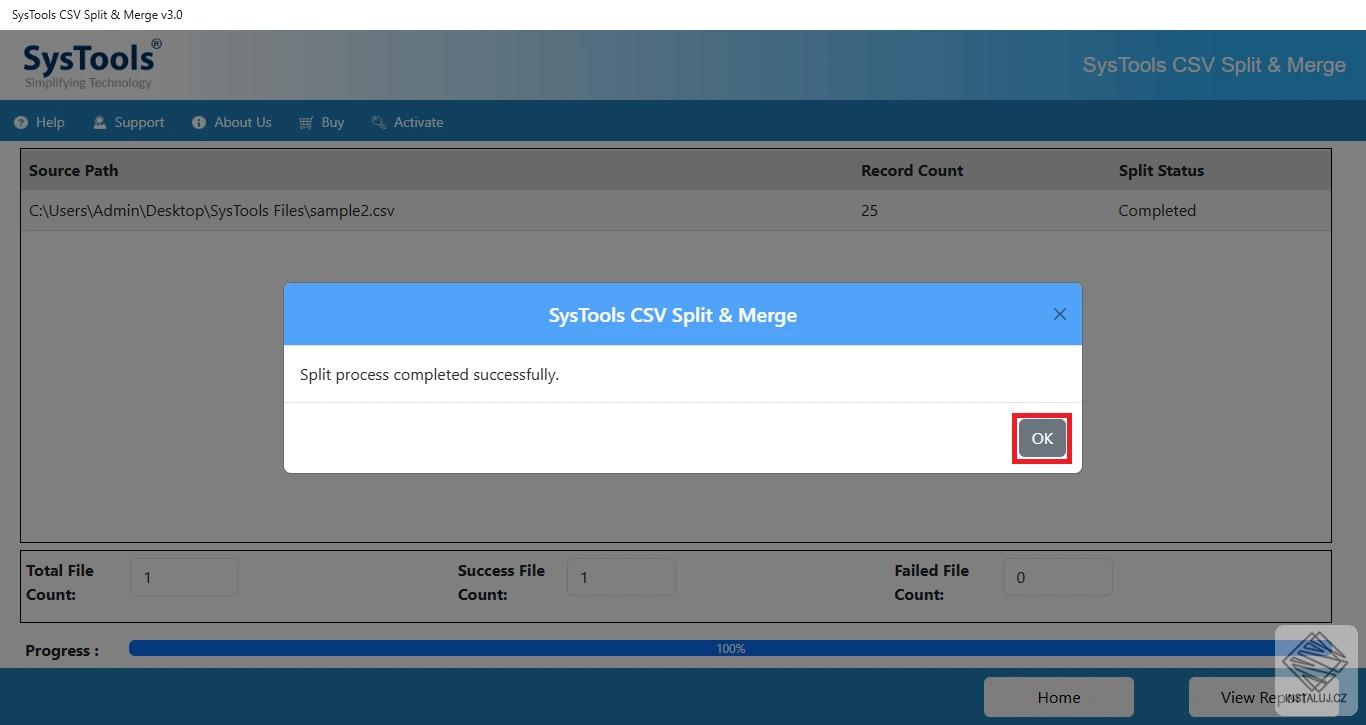1366x725 pixels.
Task: Select the sample2.csv source path row
Action: click(x=676, y=210)
